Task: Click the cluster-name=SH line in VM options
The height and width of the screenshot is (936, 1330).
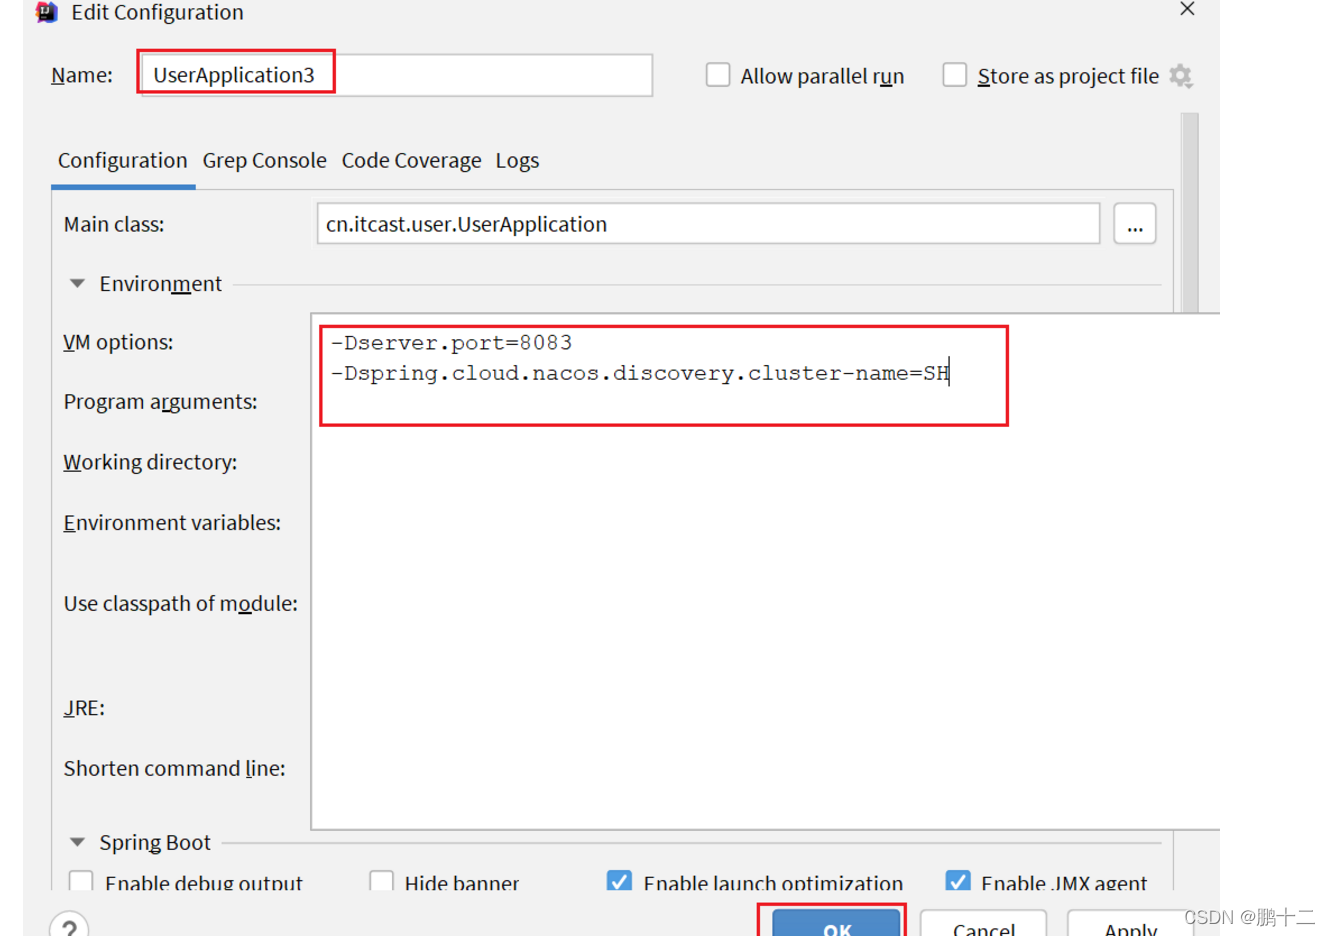Action: point(640,373)
